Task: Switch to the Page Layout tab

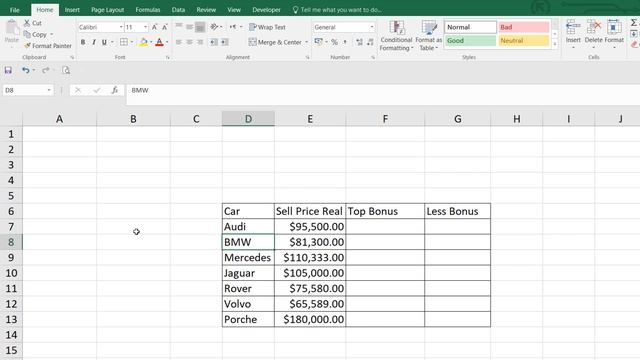Action: point(107,10)
